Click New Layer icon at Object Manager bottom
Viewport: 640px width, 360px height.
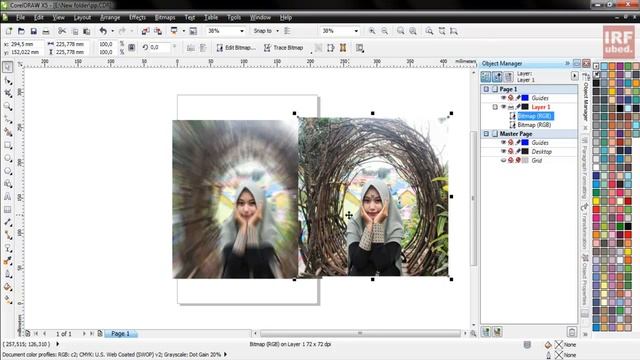point(486,332)
